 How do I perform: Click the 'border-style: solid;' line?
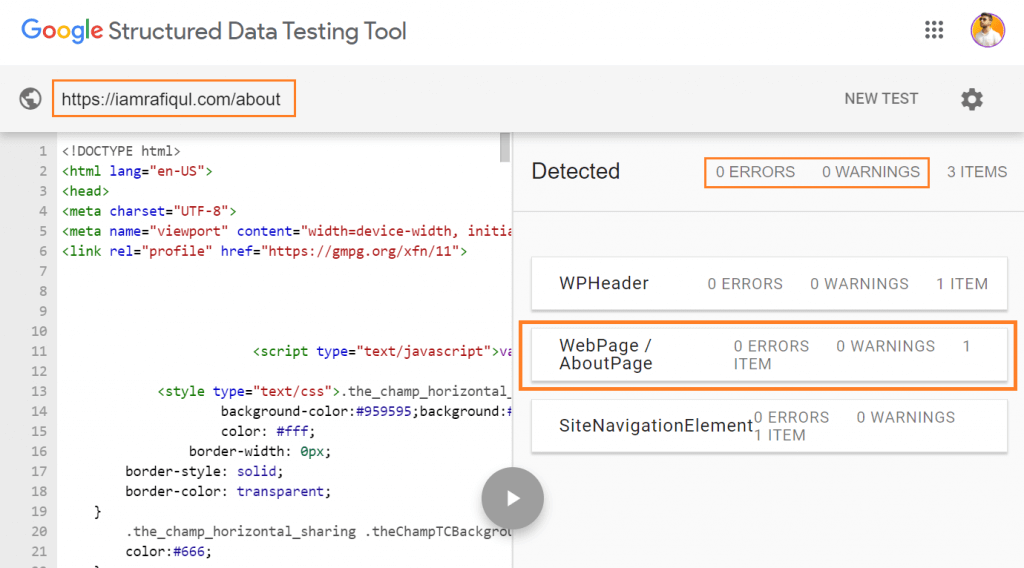[204, 471]
